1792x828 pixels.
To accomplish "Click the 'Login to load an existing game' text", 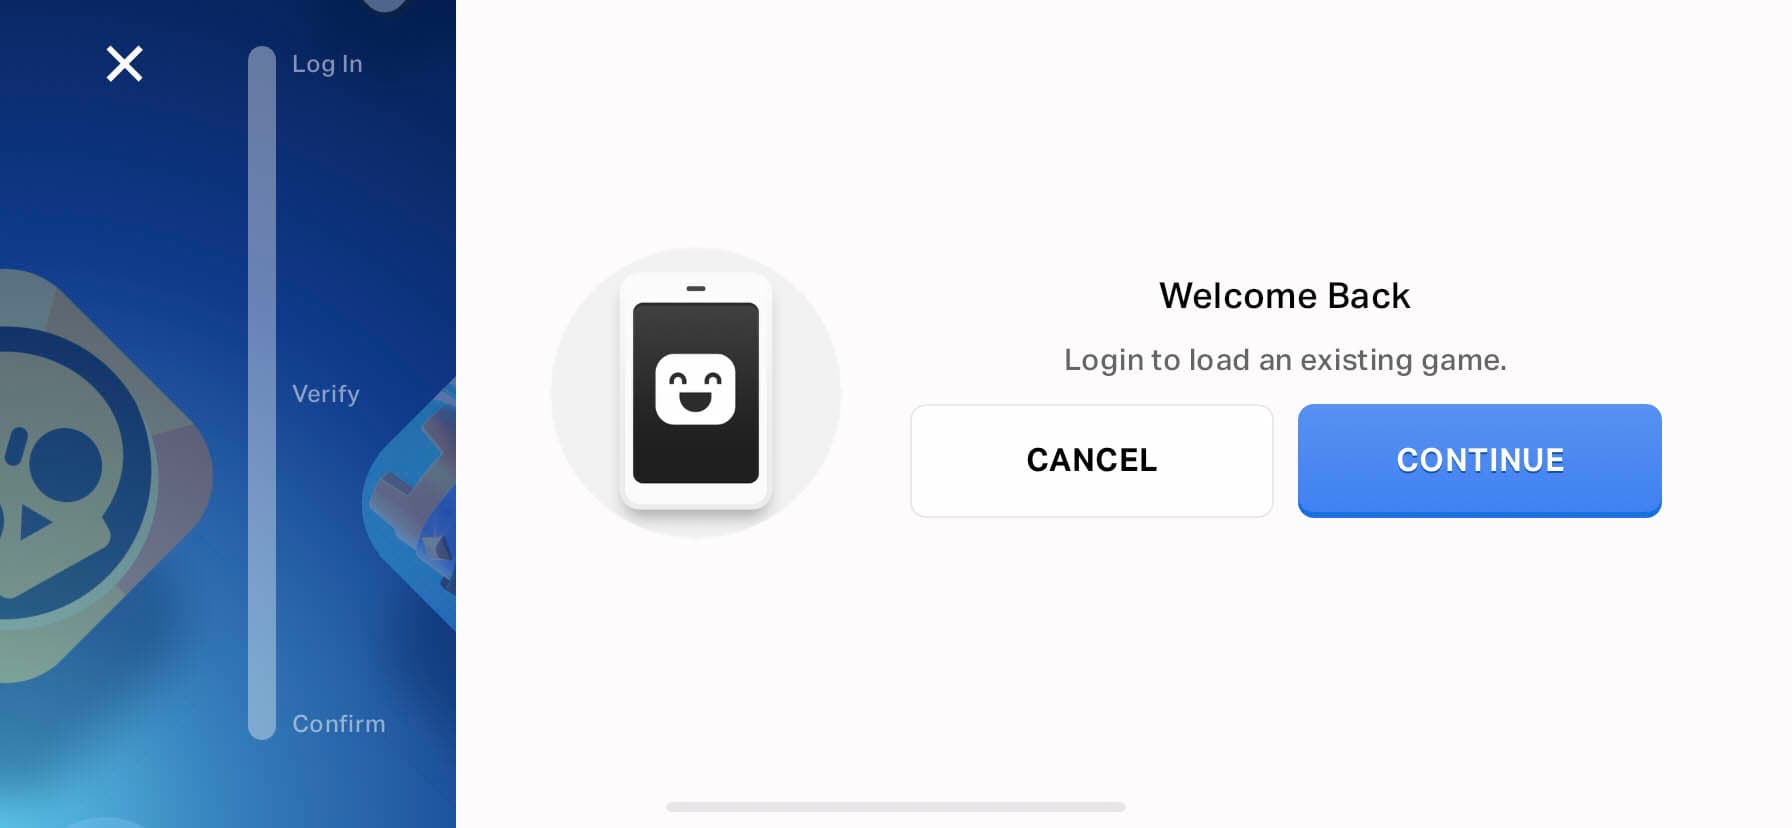I will tap(1285, 360).
